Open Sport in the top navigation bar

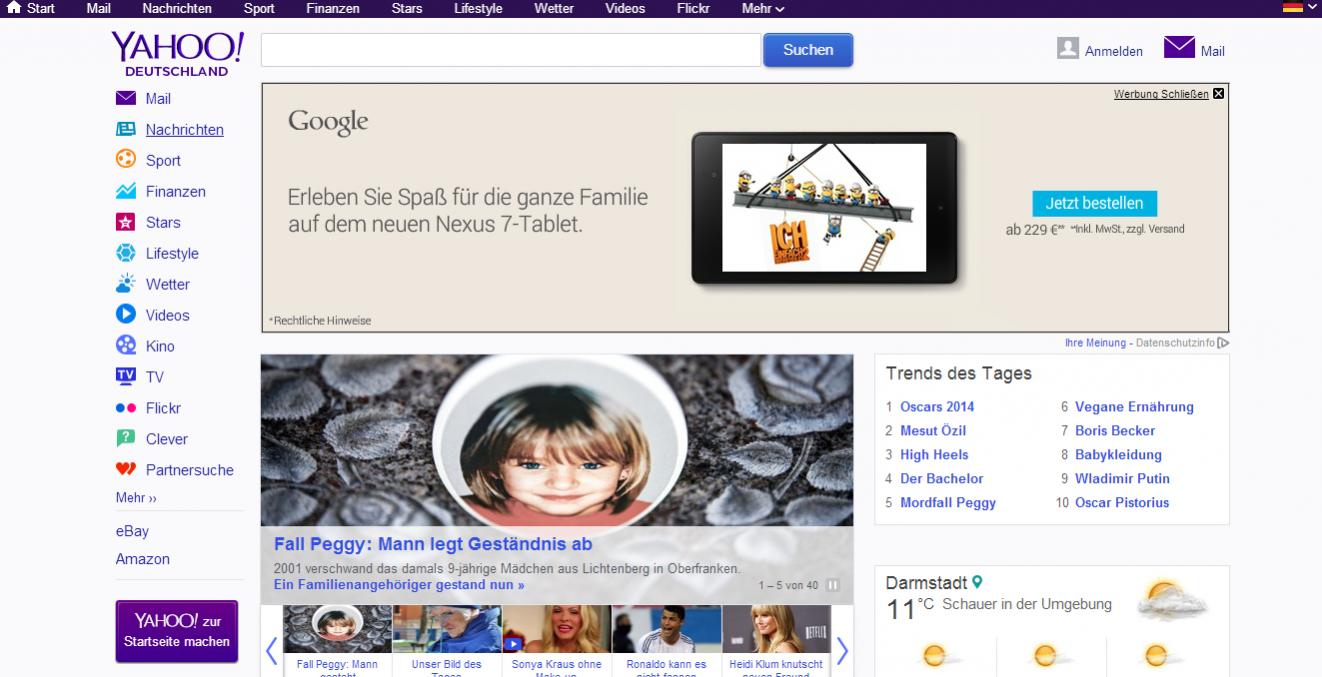pos(259,8)
